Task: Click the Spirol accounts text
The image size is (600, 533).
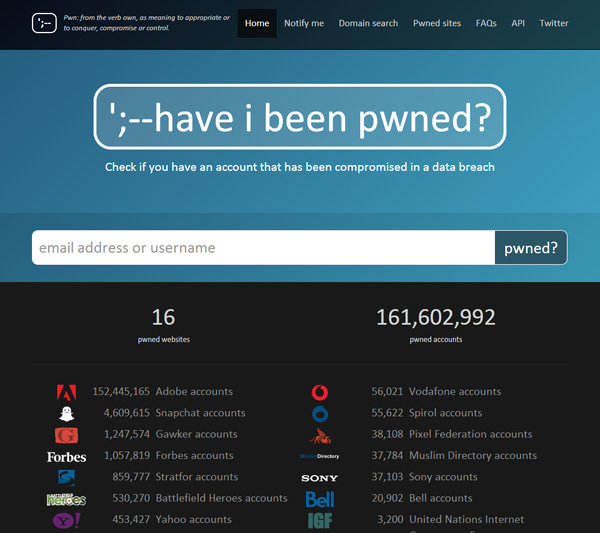Action: tap(445, 413)
